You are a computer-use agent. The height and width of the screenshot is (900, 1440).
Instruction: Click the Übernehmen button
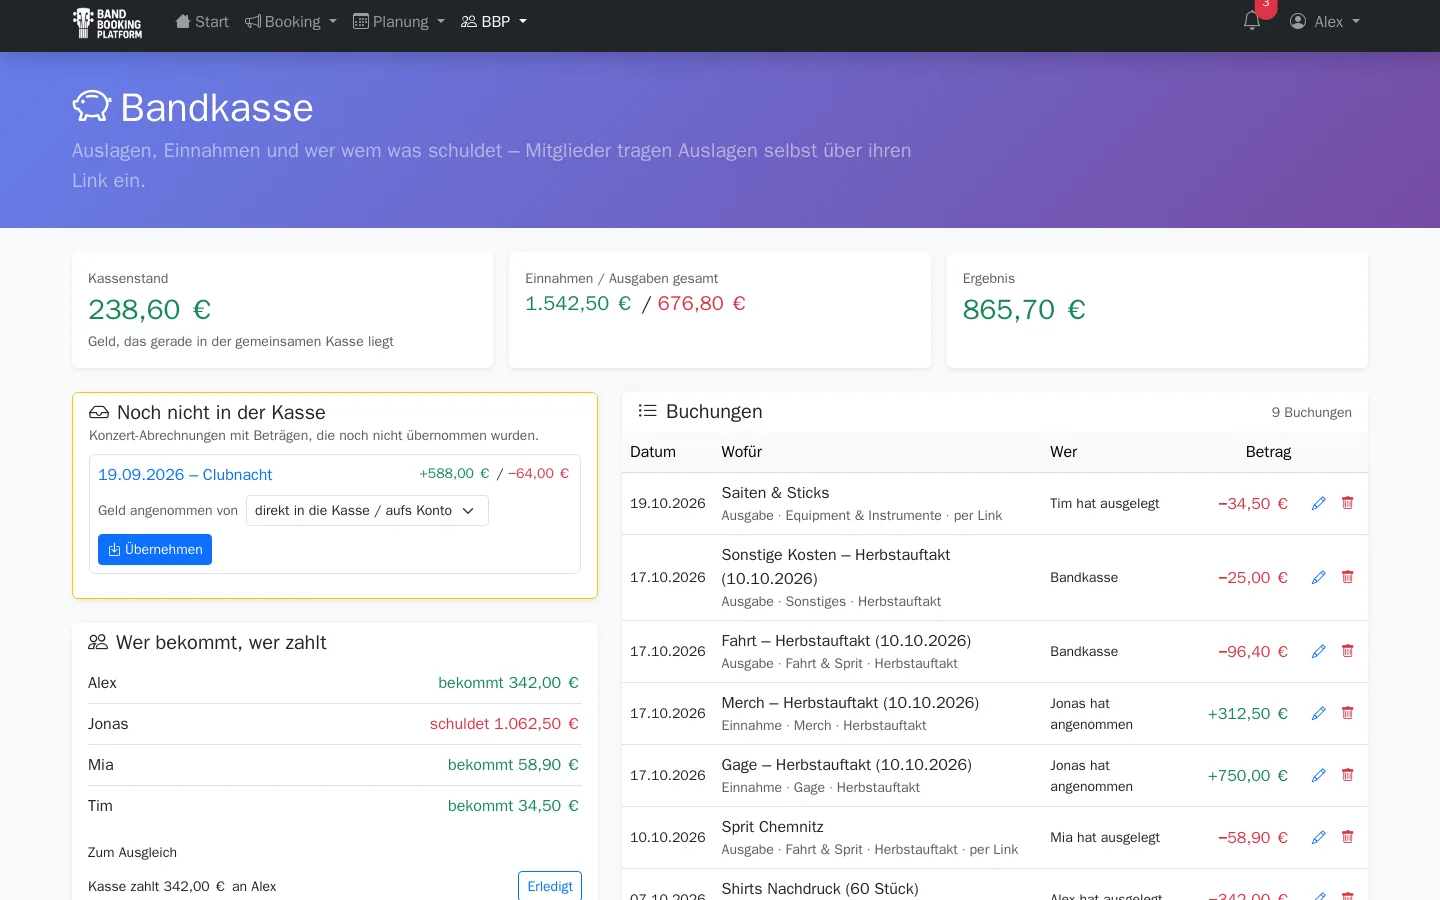[155, 549]
